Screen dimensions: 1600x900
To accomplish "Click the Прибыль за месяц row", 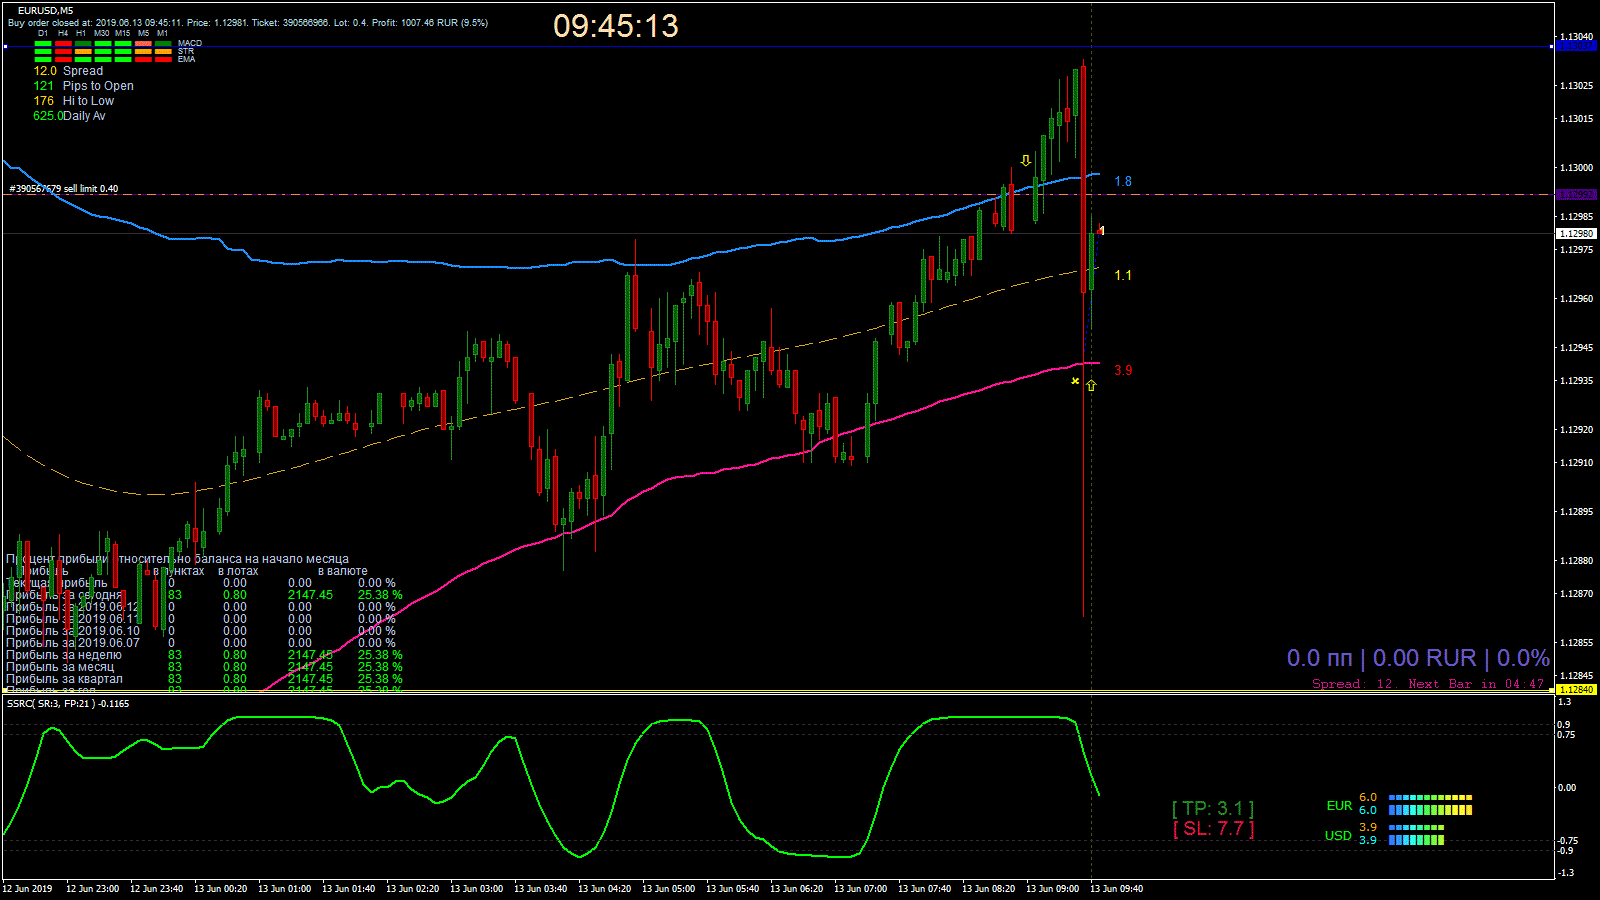I will 204,667.
